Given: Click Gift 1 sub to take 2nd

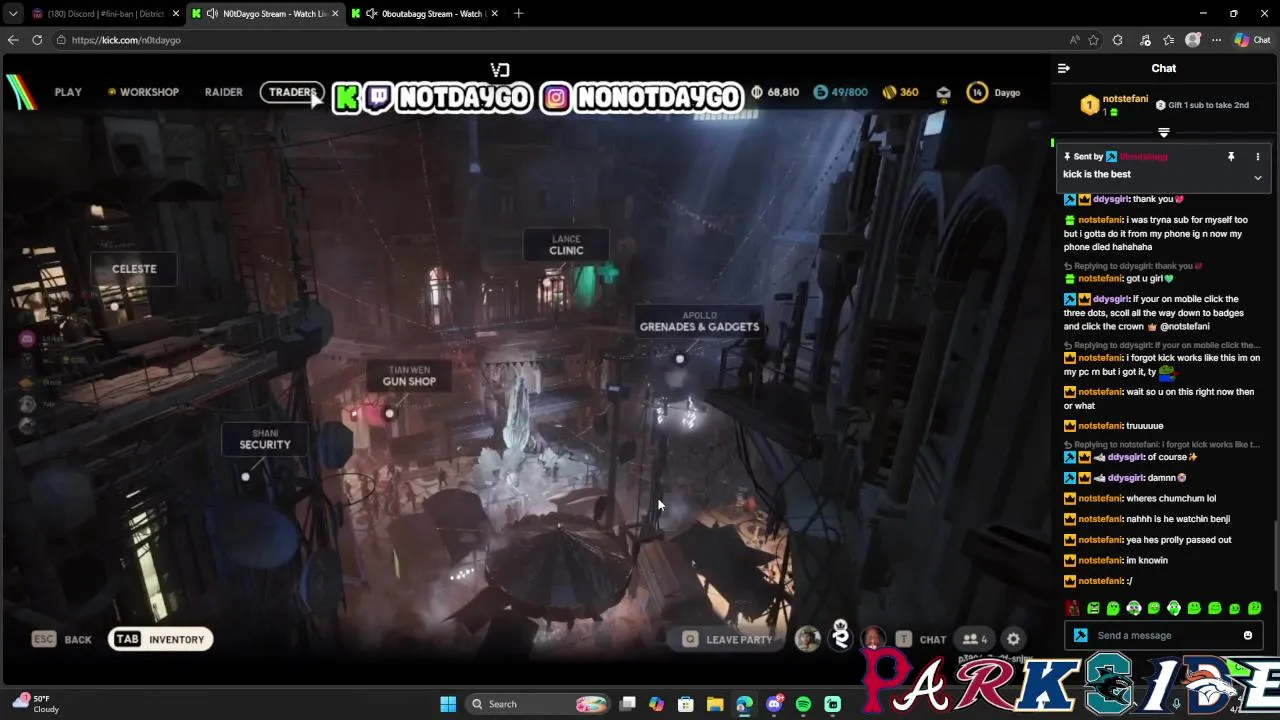Looking at the screenshot, I should point(1203,105).
